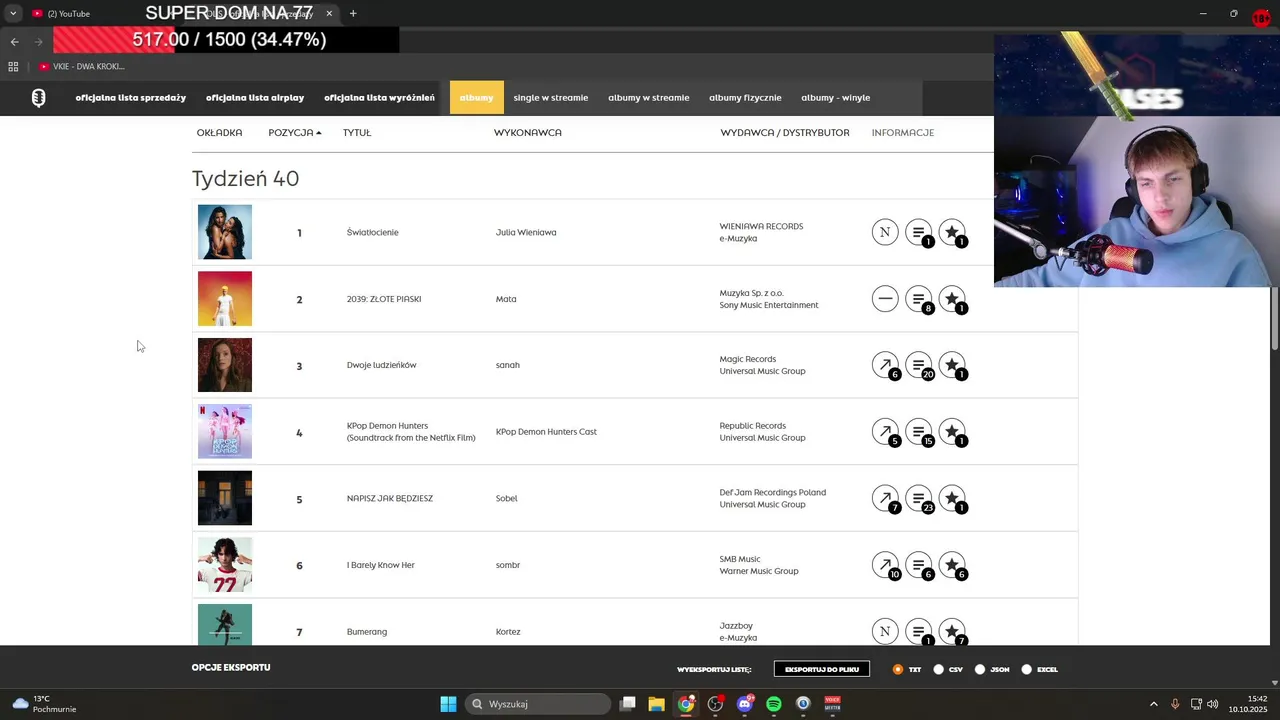Select the CSV export format radio button
The image size is (1280, 720).
tap(938, 669)
